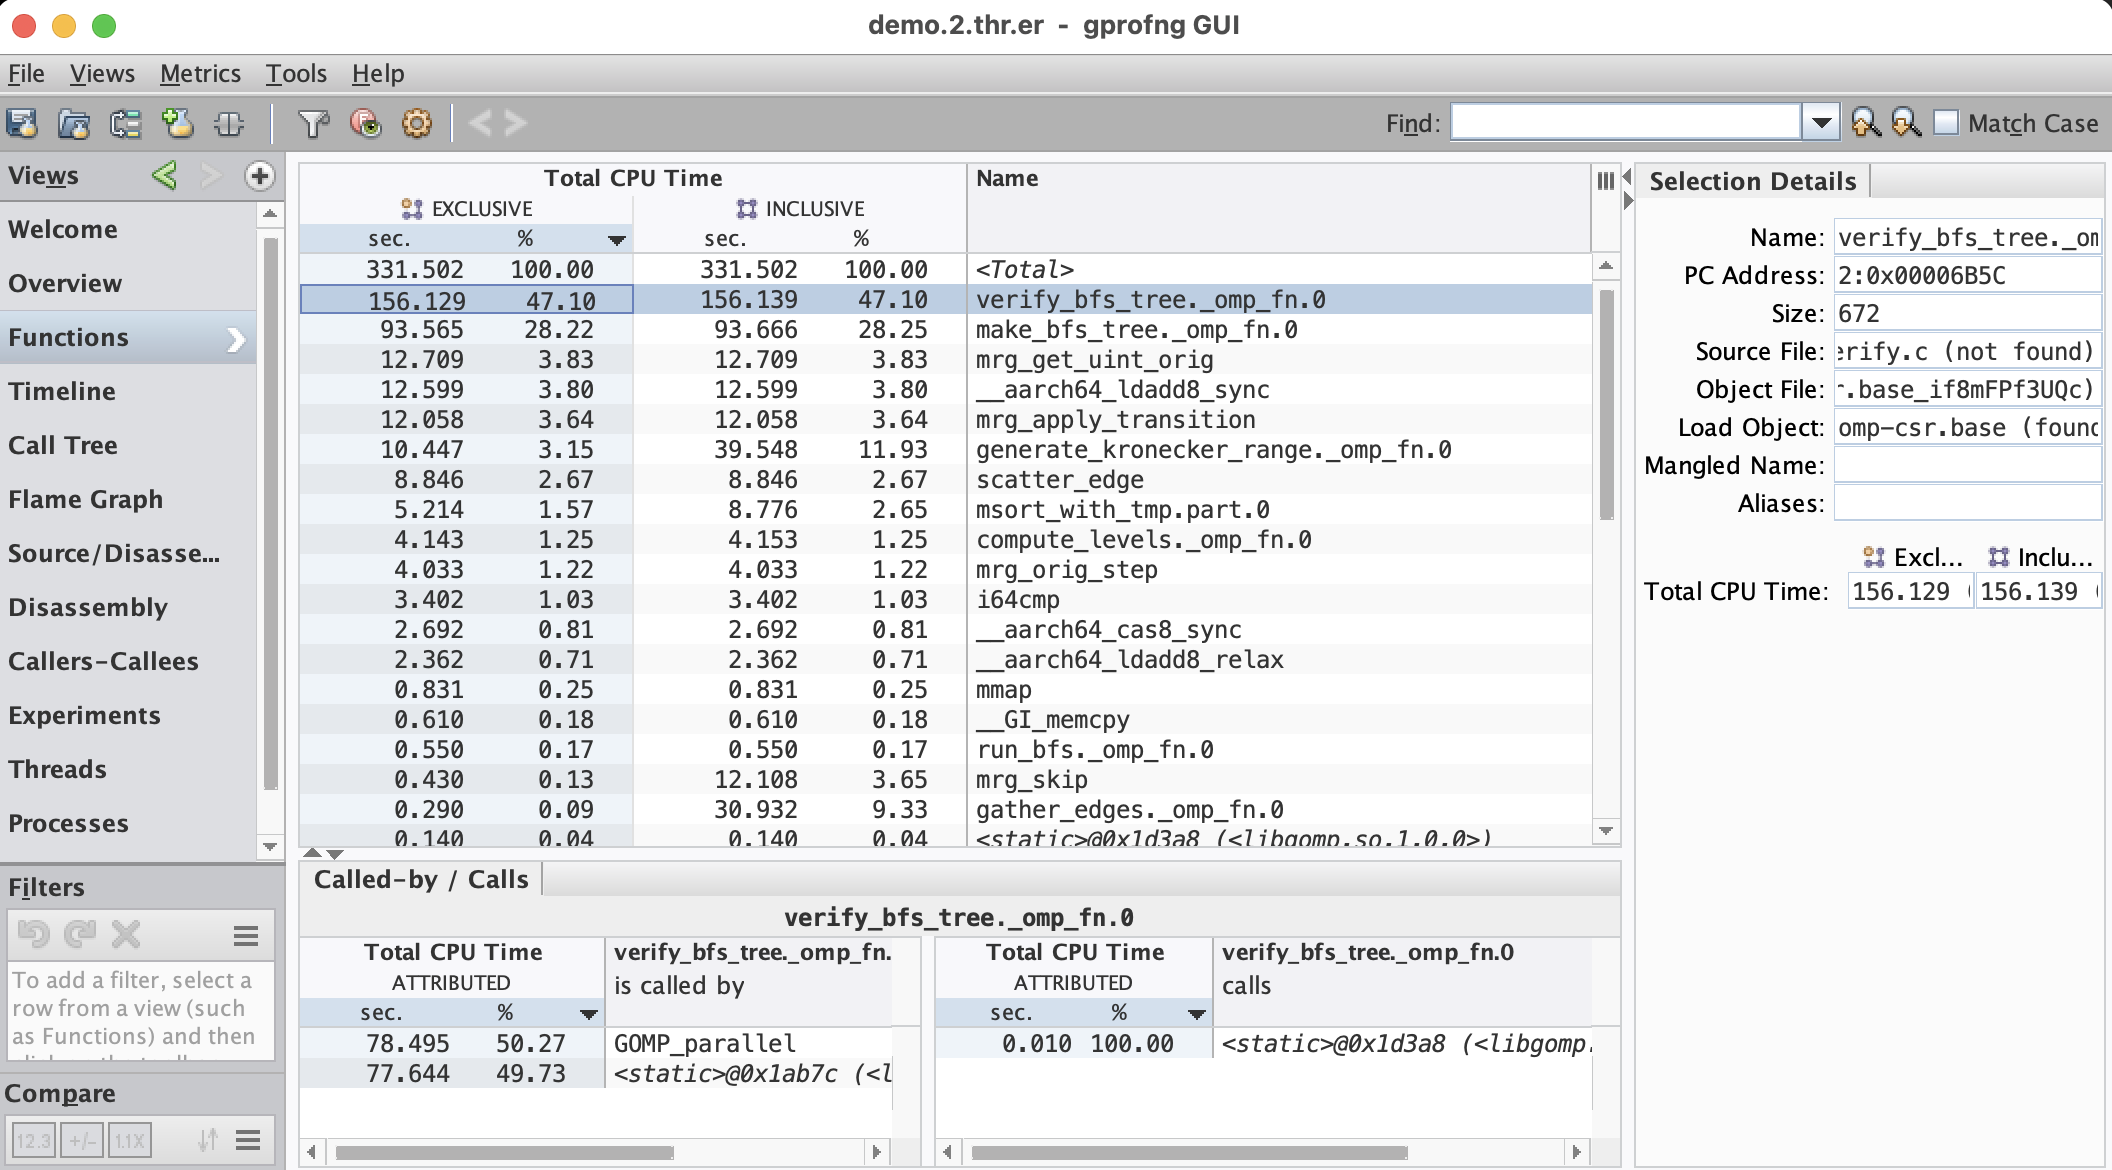Switch to the Called-by / Calls tab
2112x1170 pixels.
pos(421,879)
